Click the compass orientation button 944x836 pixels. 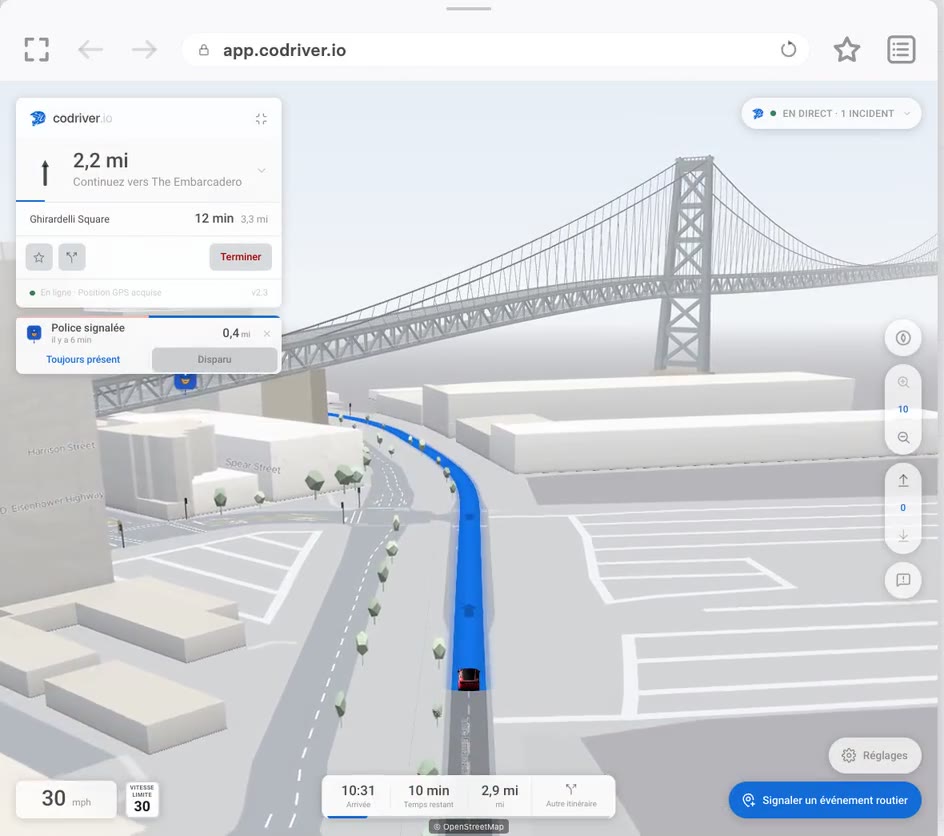(x=902, y=338)
